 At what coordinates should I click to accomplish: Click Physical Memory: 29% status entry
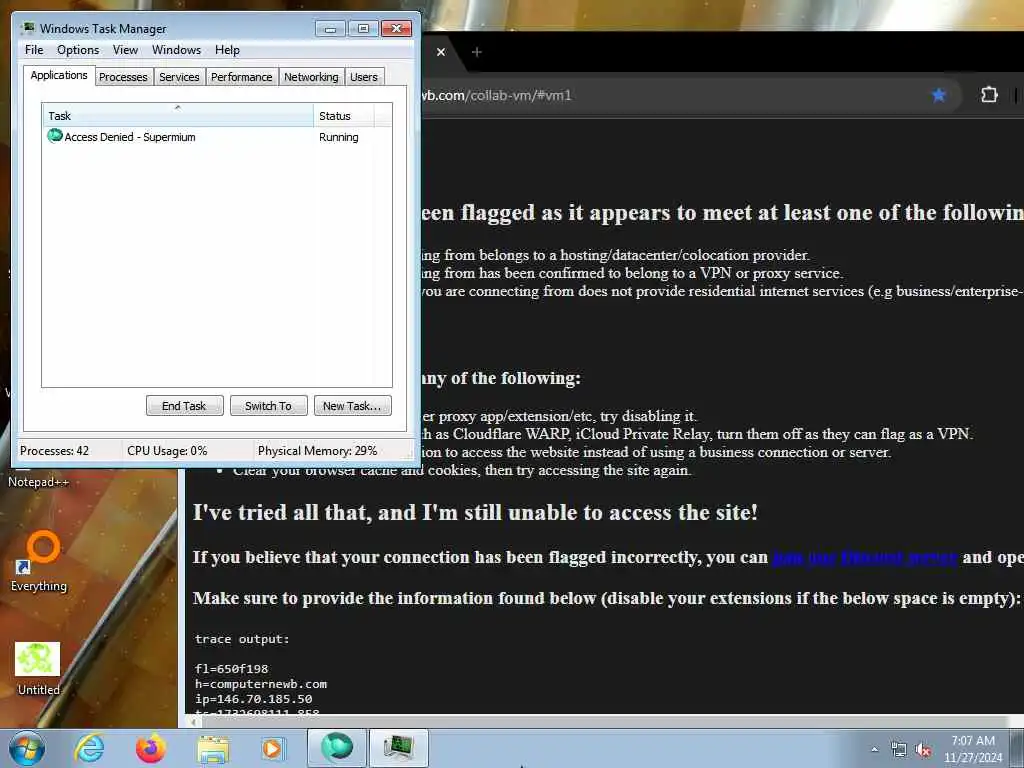coord(317,451)
